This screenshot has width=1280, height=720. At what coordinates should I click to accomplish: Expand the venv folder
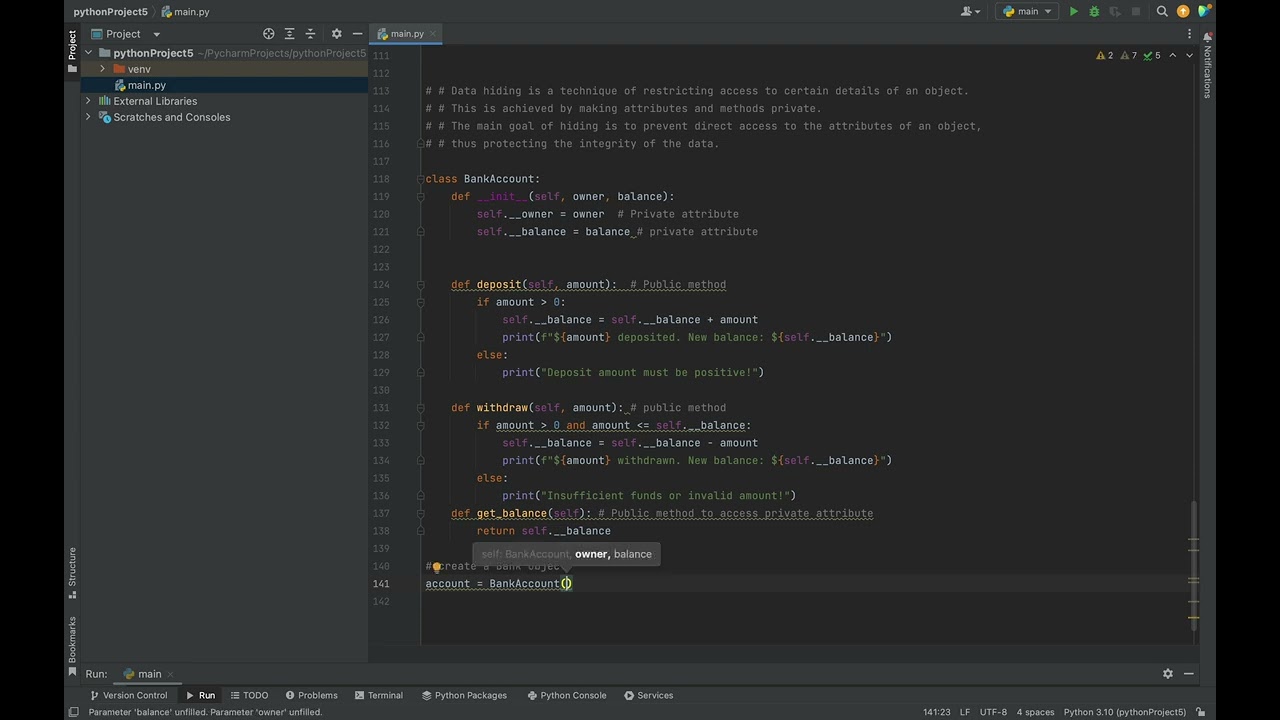click(x=102, y=69)
